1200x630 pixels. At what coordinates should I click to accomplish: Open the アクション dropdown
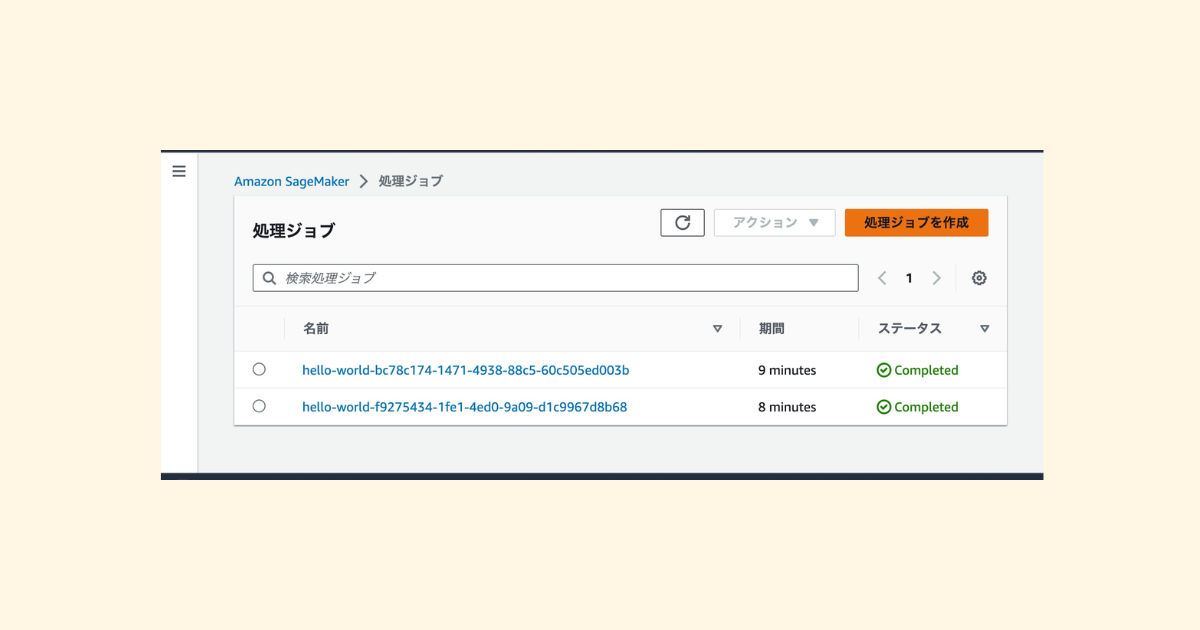point(774,223)
